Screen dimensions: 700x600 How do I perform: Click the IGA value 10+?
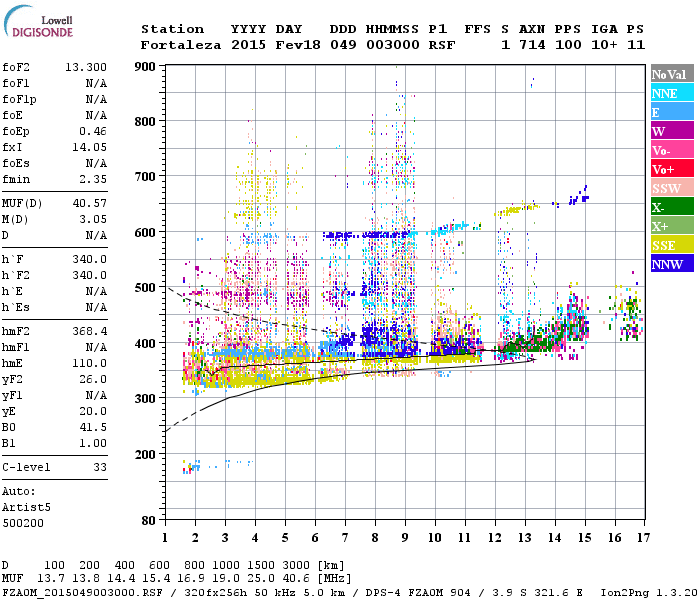coord(604,45)
